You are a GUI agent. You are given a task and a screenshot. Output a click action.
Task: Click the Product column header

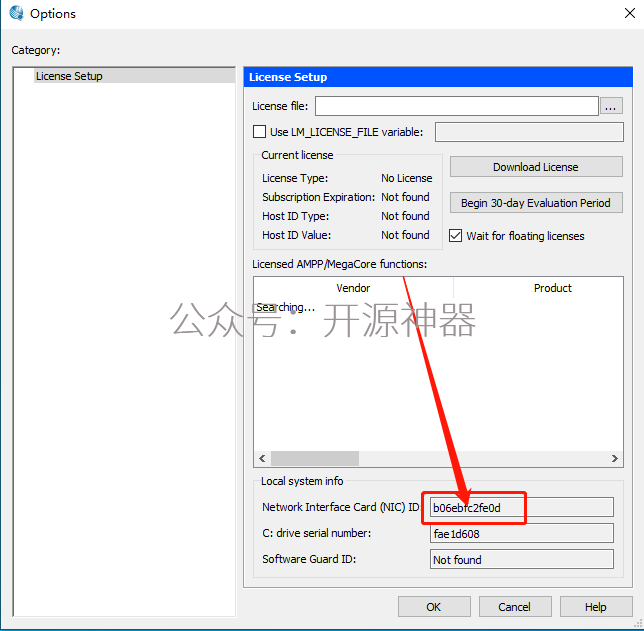538,288
